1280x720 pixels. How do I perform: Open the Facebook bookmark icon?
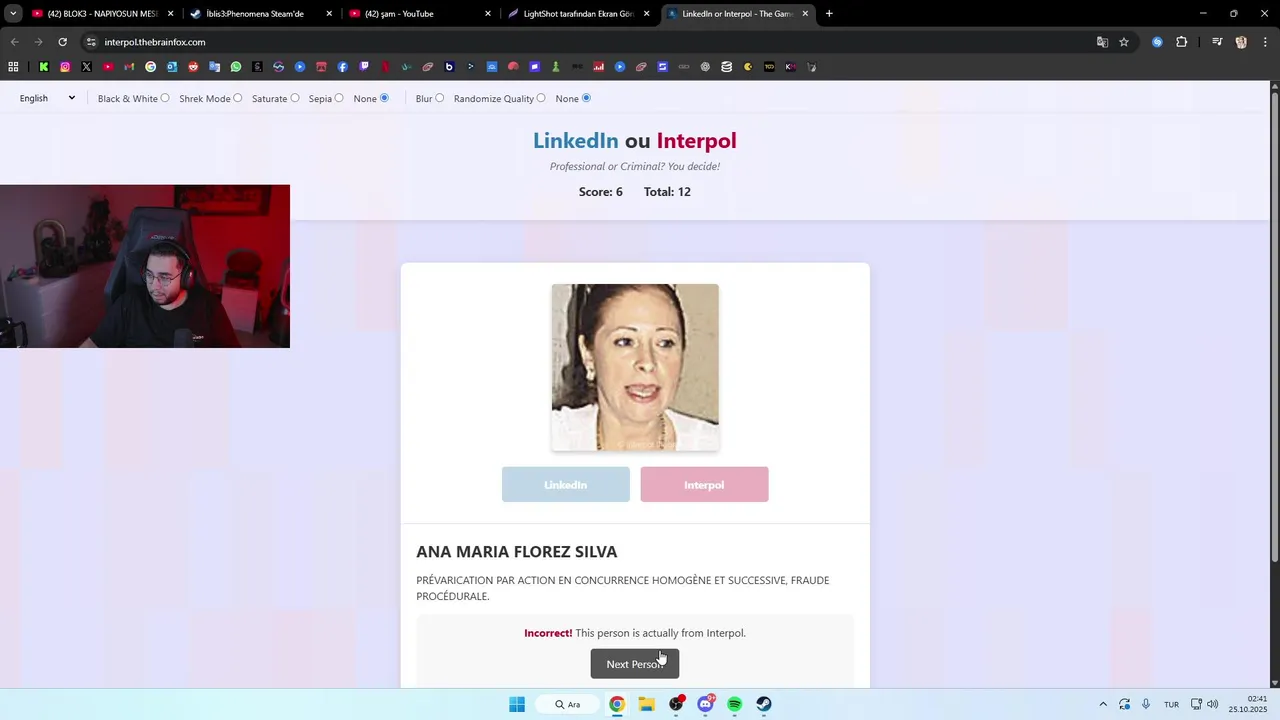(343, 67)
